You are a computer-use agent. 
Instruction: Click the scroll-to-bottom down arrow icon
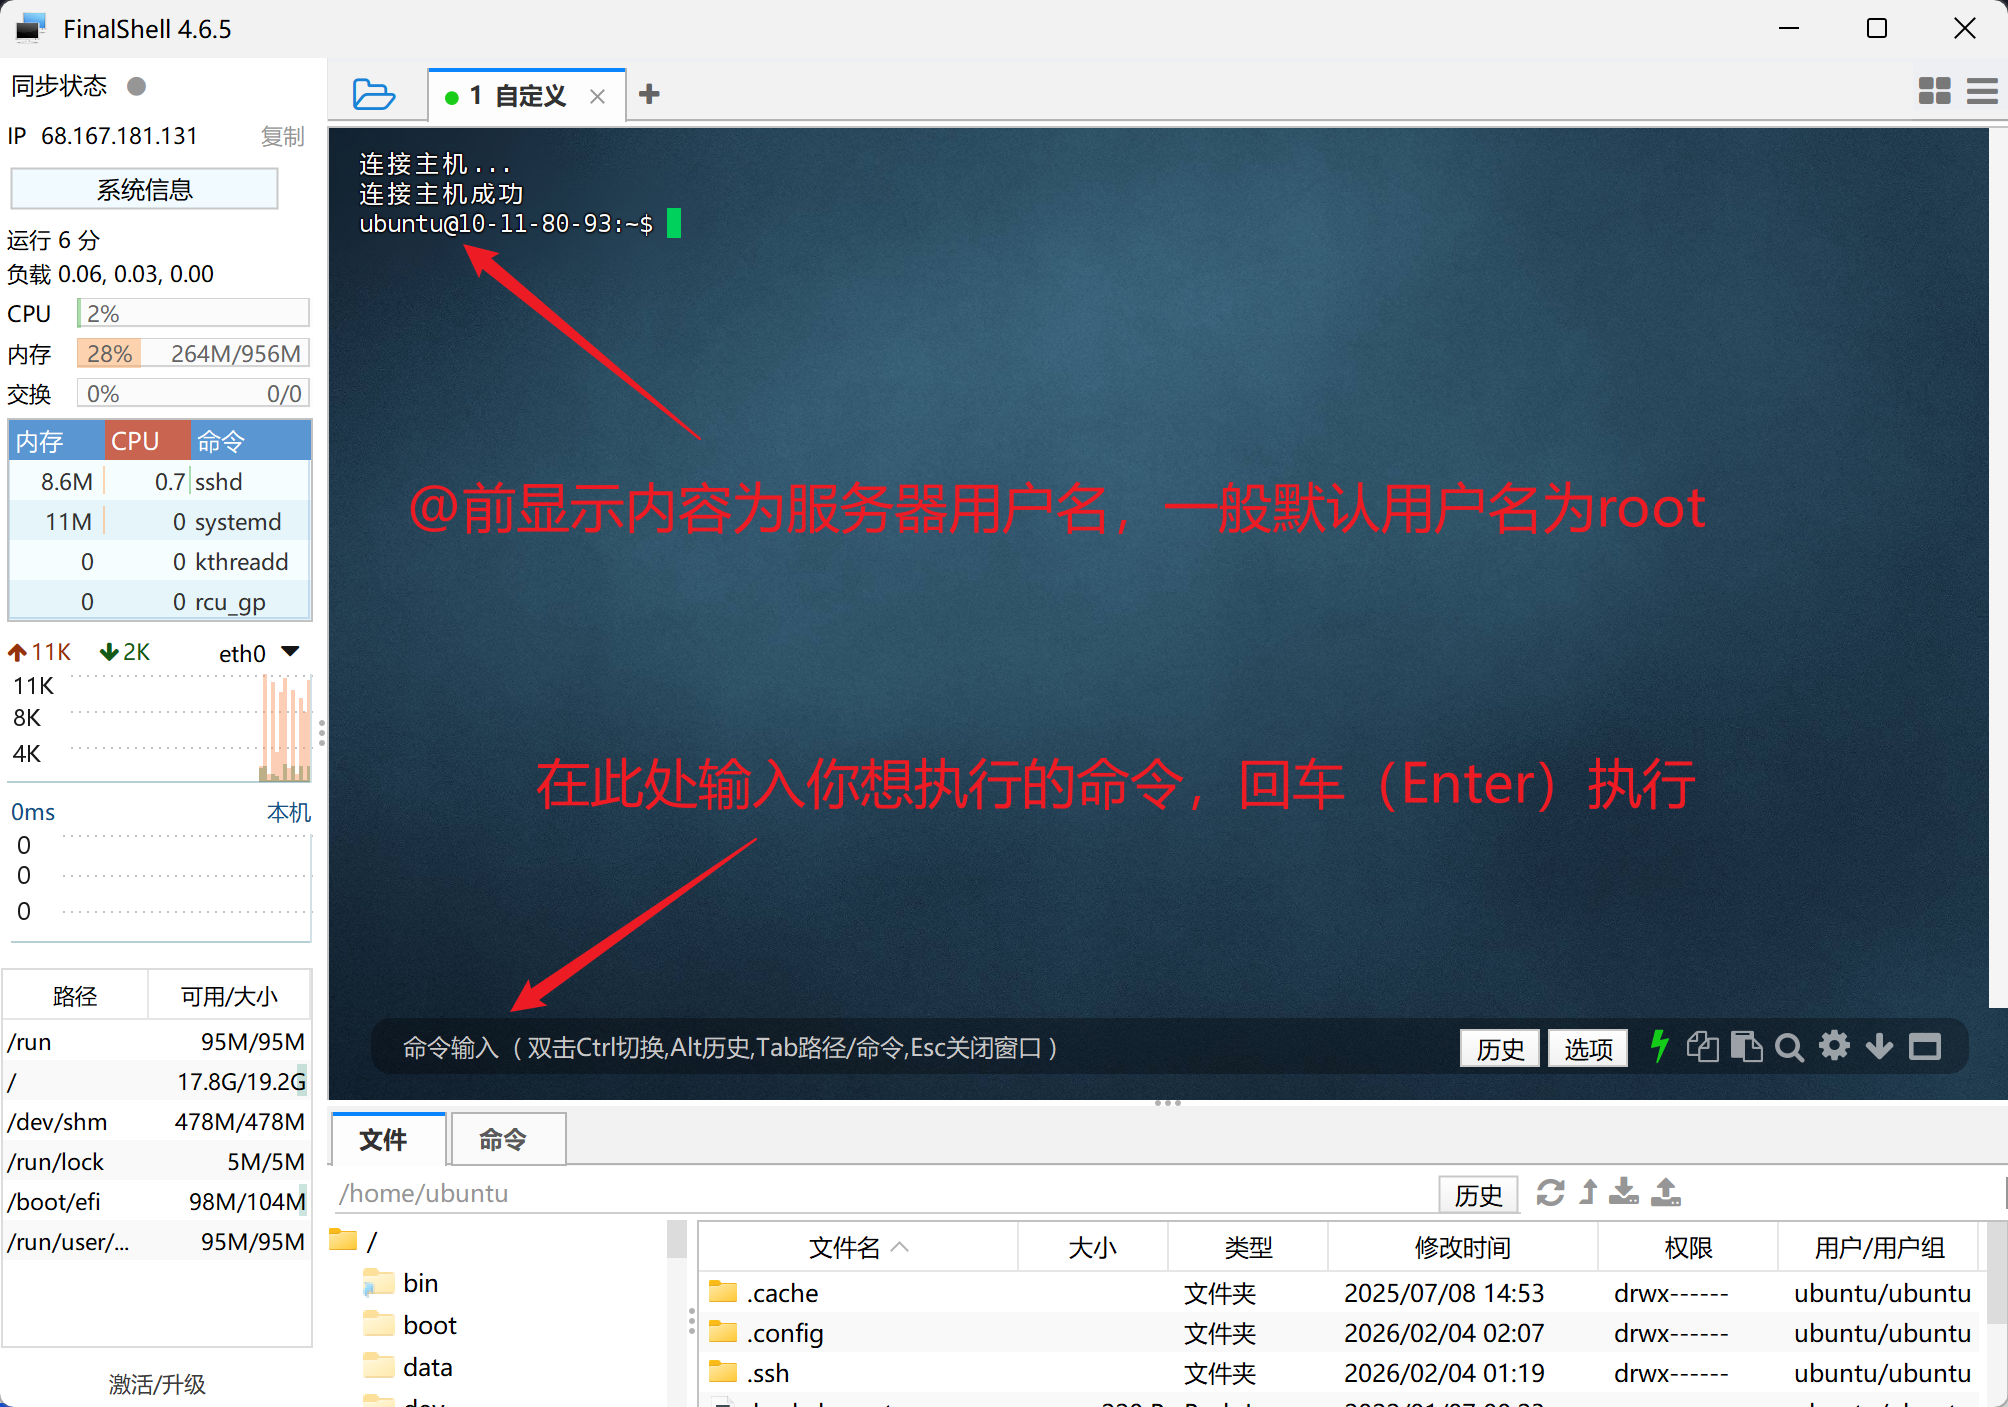tap(1879, 1047)
